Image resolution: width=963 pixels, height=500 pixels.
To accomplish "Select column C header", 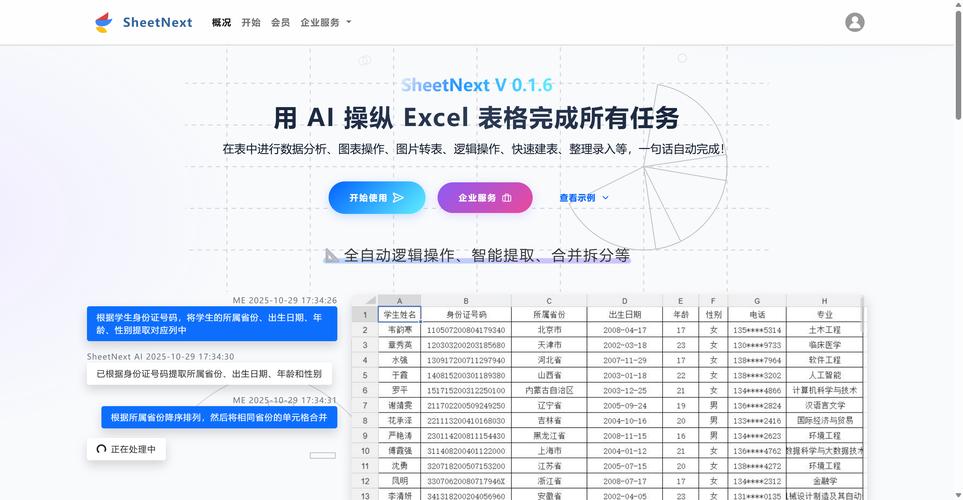I will pyautogui.click(x=549, y=300).
